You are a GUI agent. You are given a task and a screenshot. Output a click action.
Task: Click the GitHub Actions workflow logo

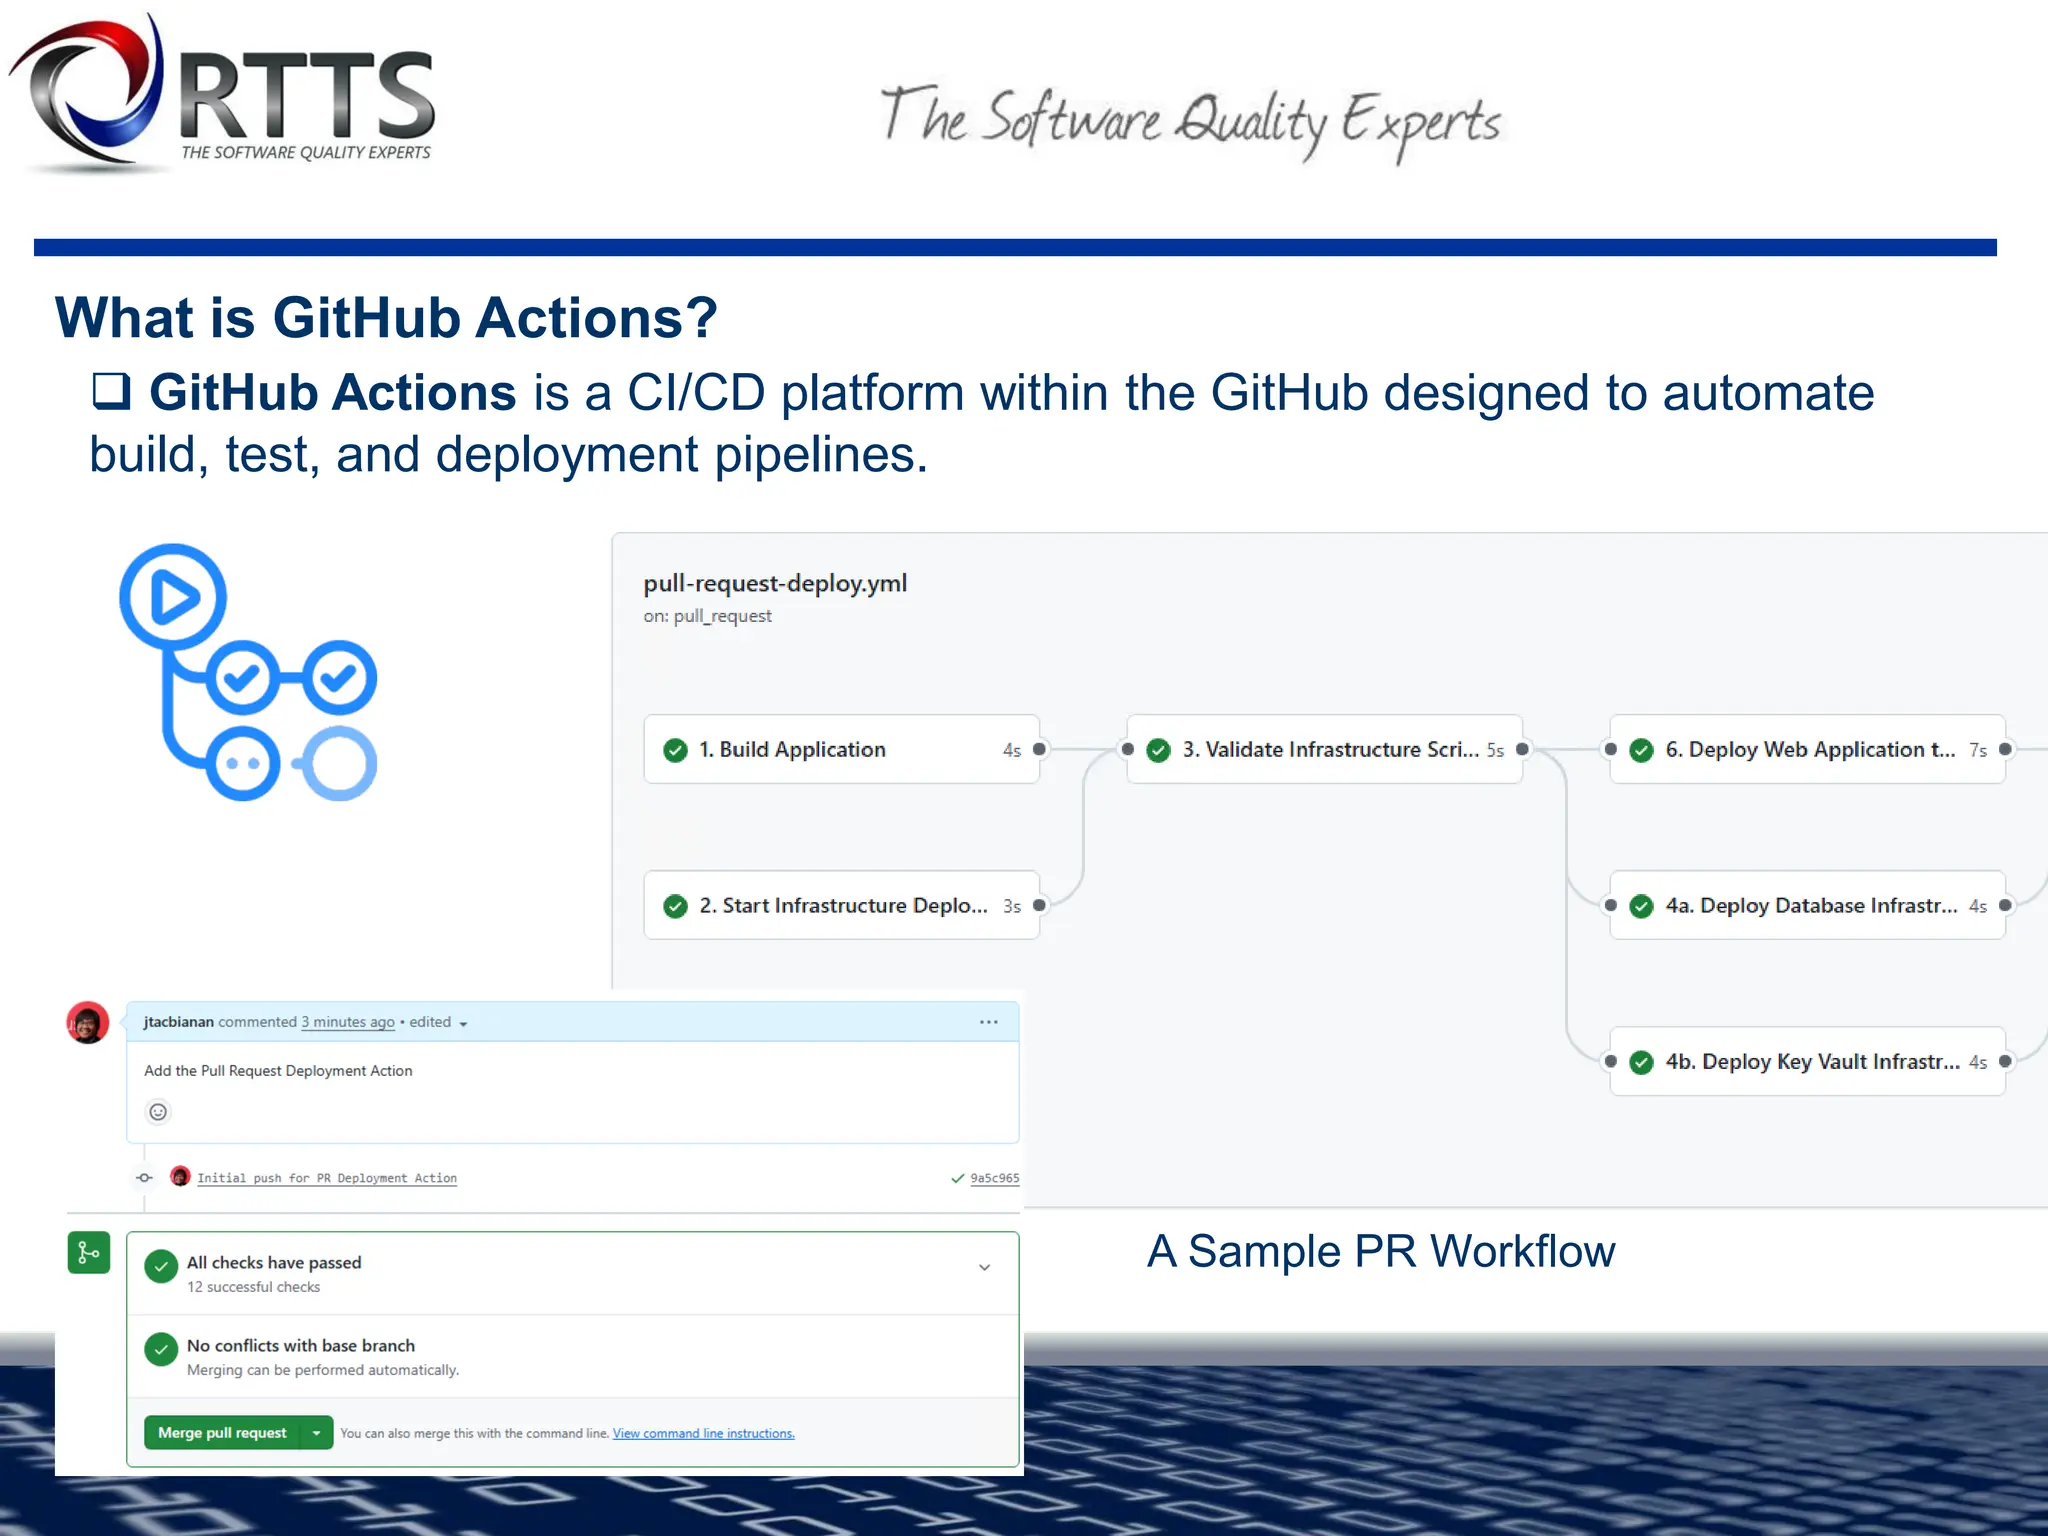tap(248, 672)
